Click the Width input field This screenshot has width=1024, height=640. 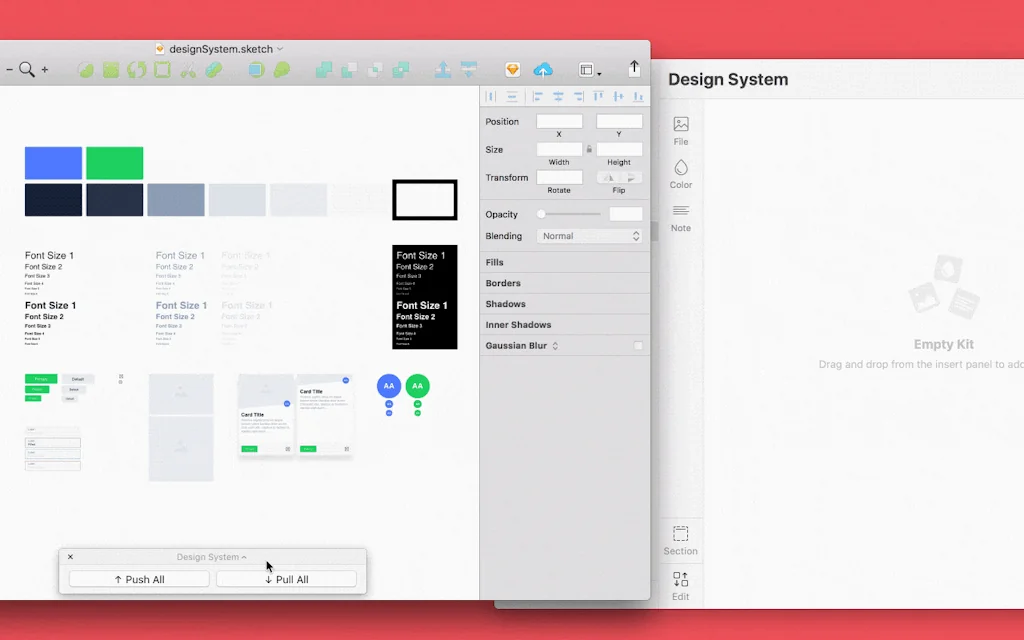[559, 150]
